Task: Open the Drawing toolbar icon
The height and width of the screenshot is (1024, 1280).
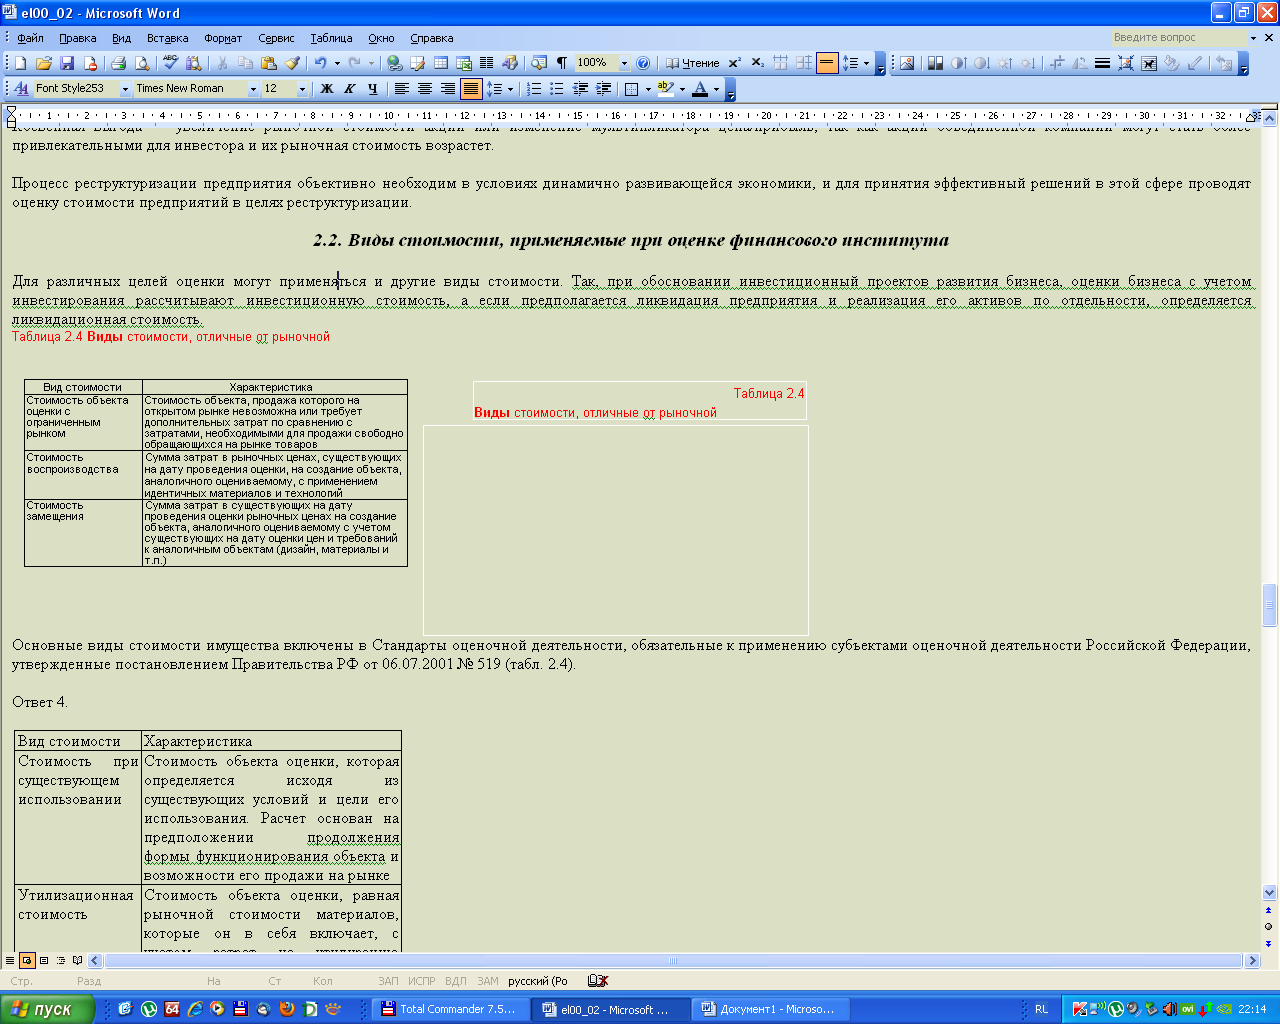Action: pos(510,63)
